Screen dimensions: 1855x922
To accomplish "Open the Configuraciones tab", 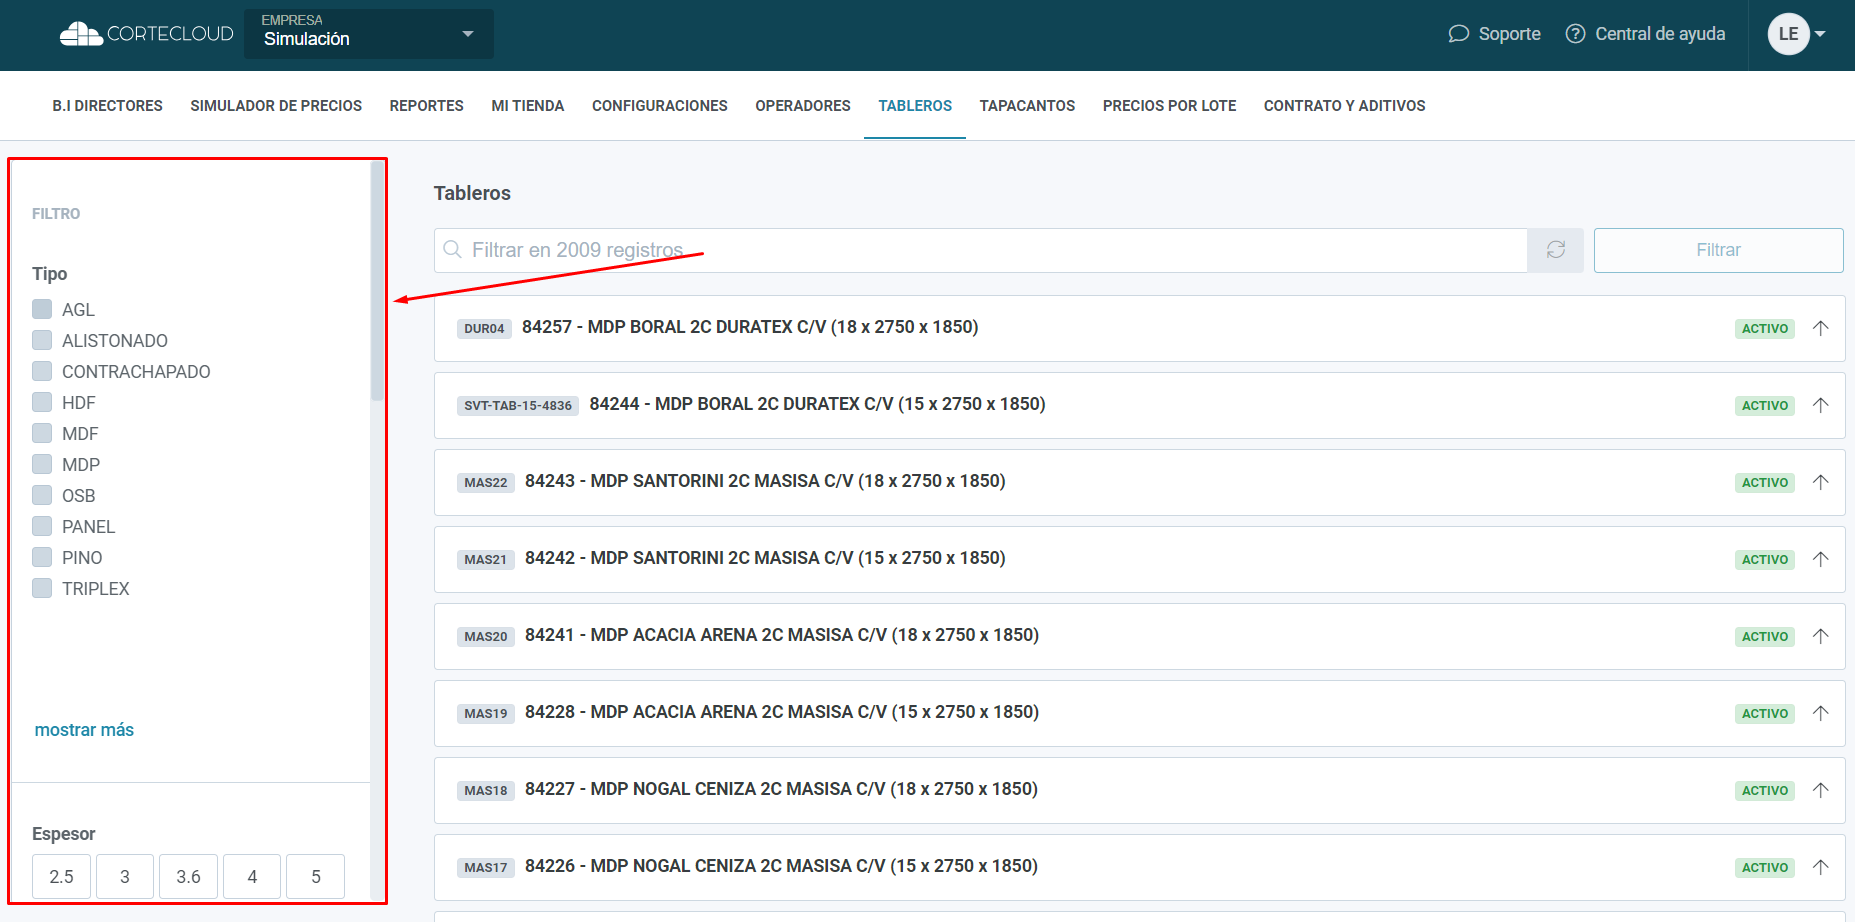I will 660,106.
